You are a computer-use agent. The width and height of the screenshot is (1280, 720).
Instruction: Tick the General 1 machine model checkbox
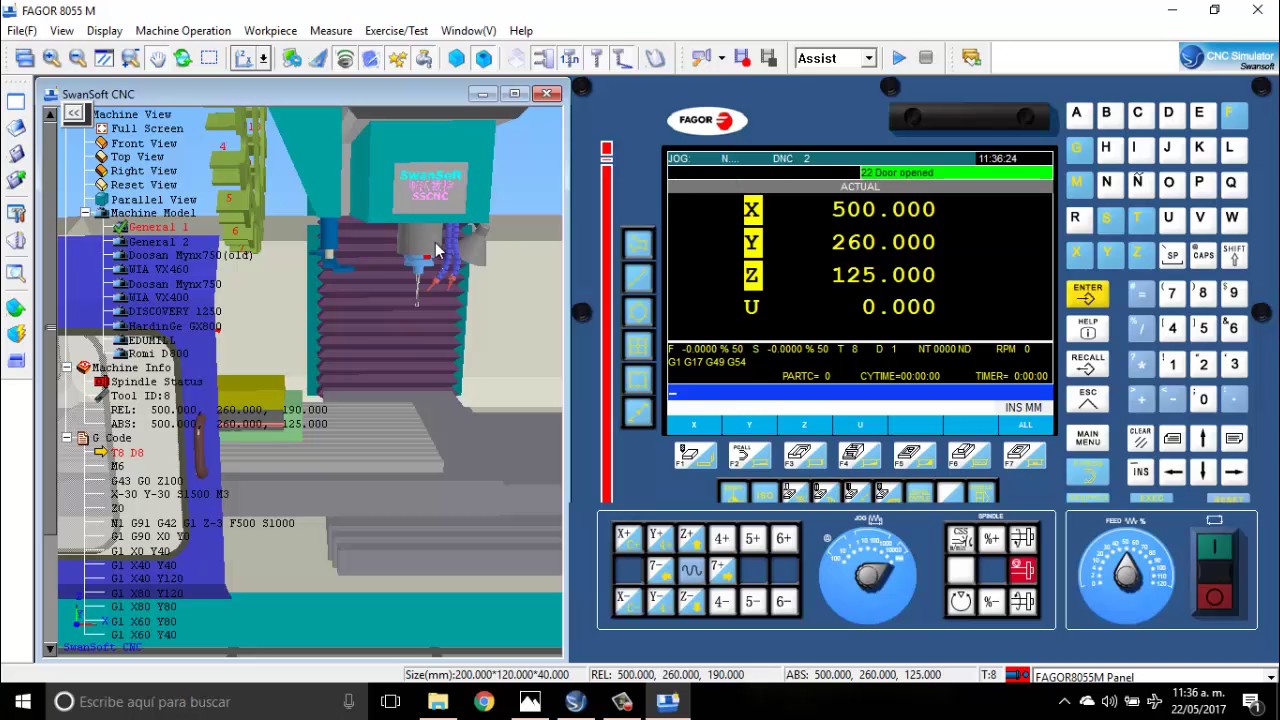tap(121, 227)
